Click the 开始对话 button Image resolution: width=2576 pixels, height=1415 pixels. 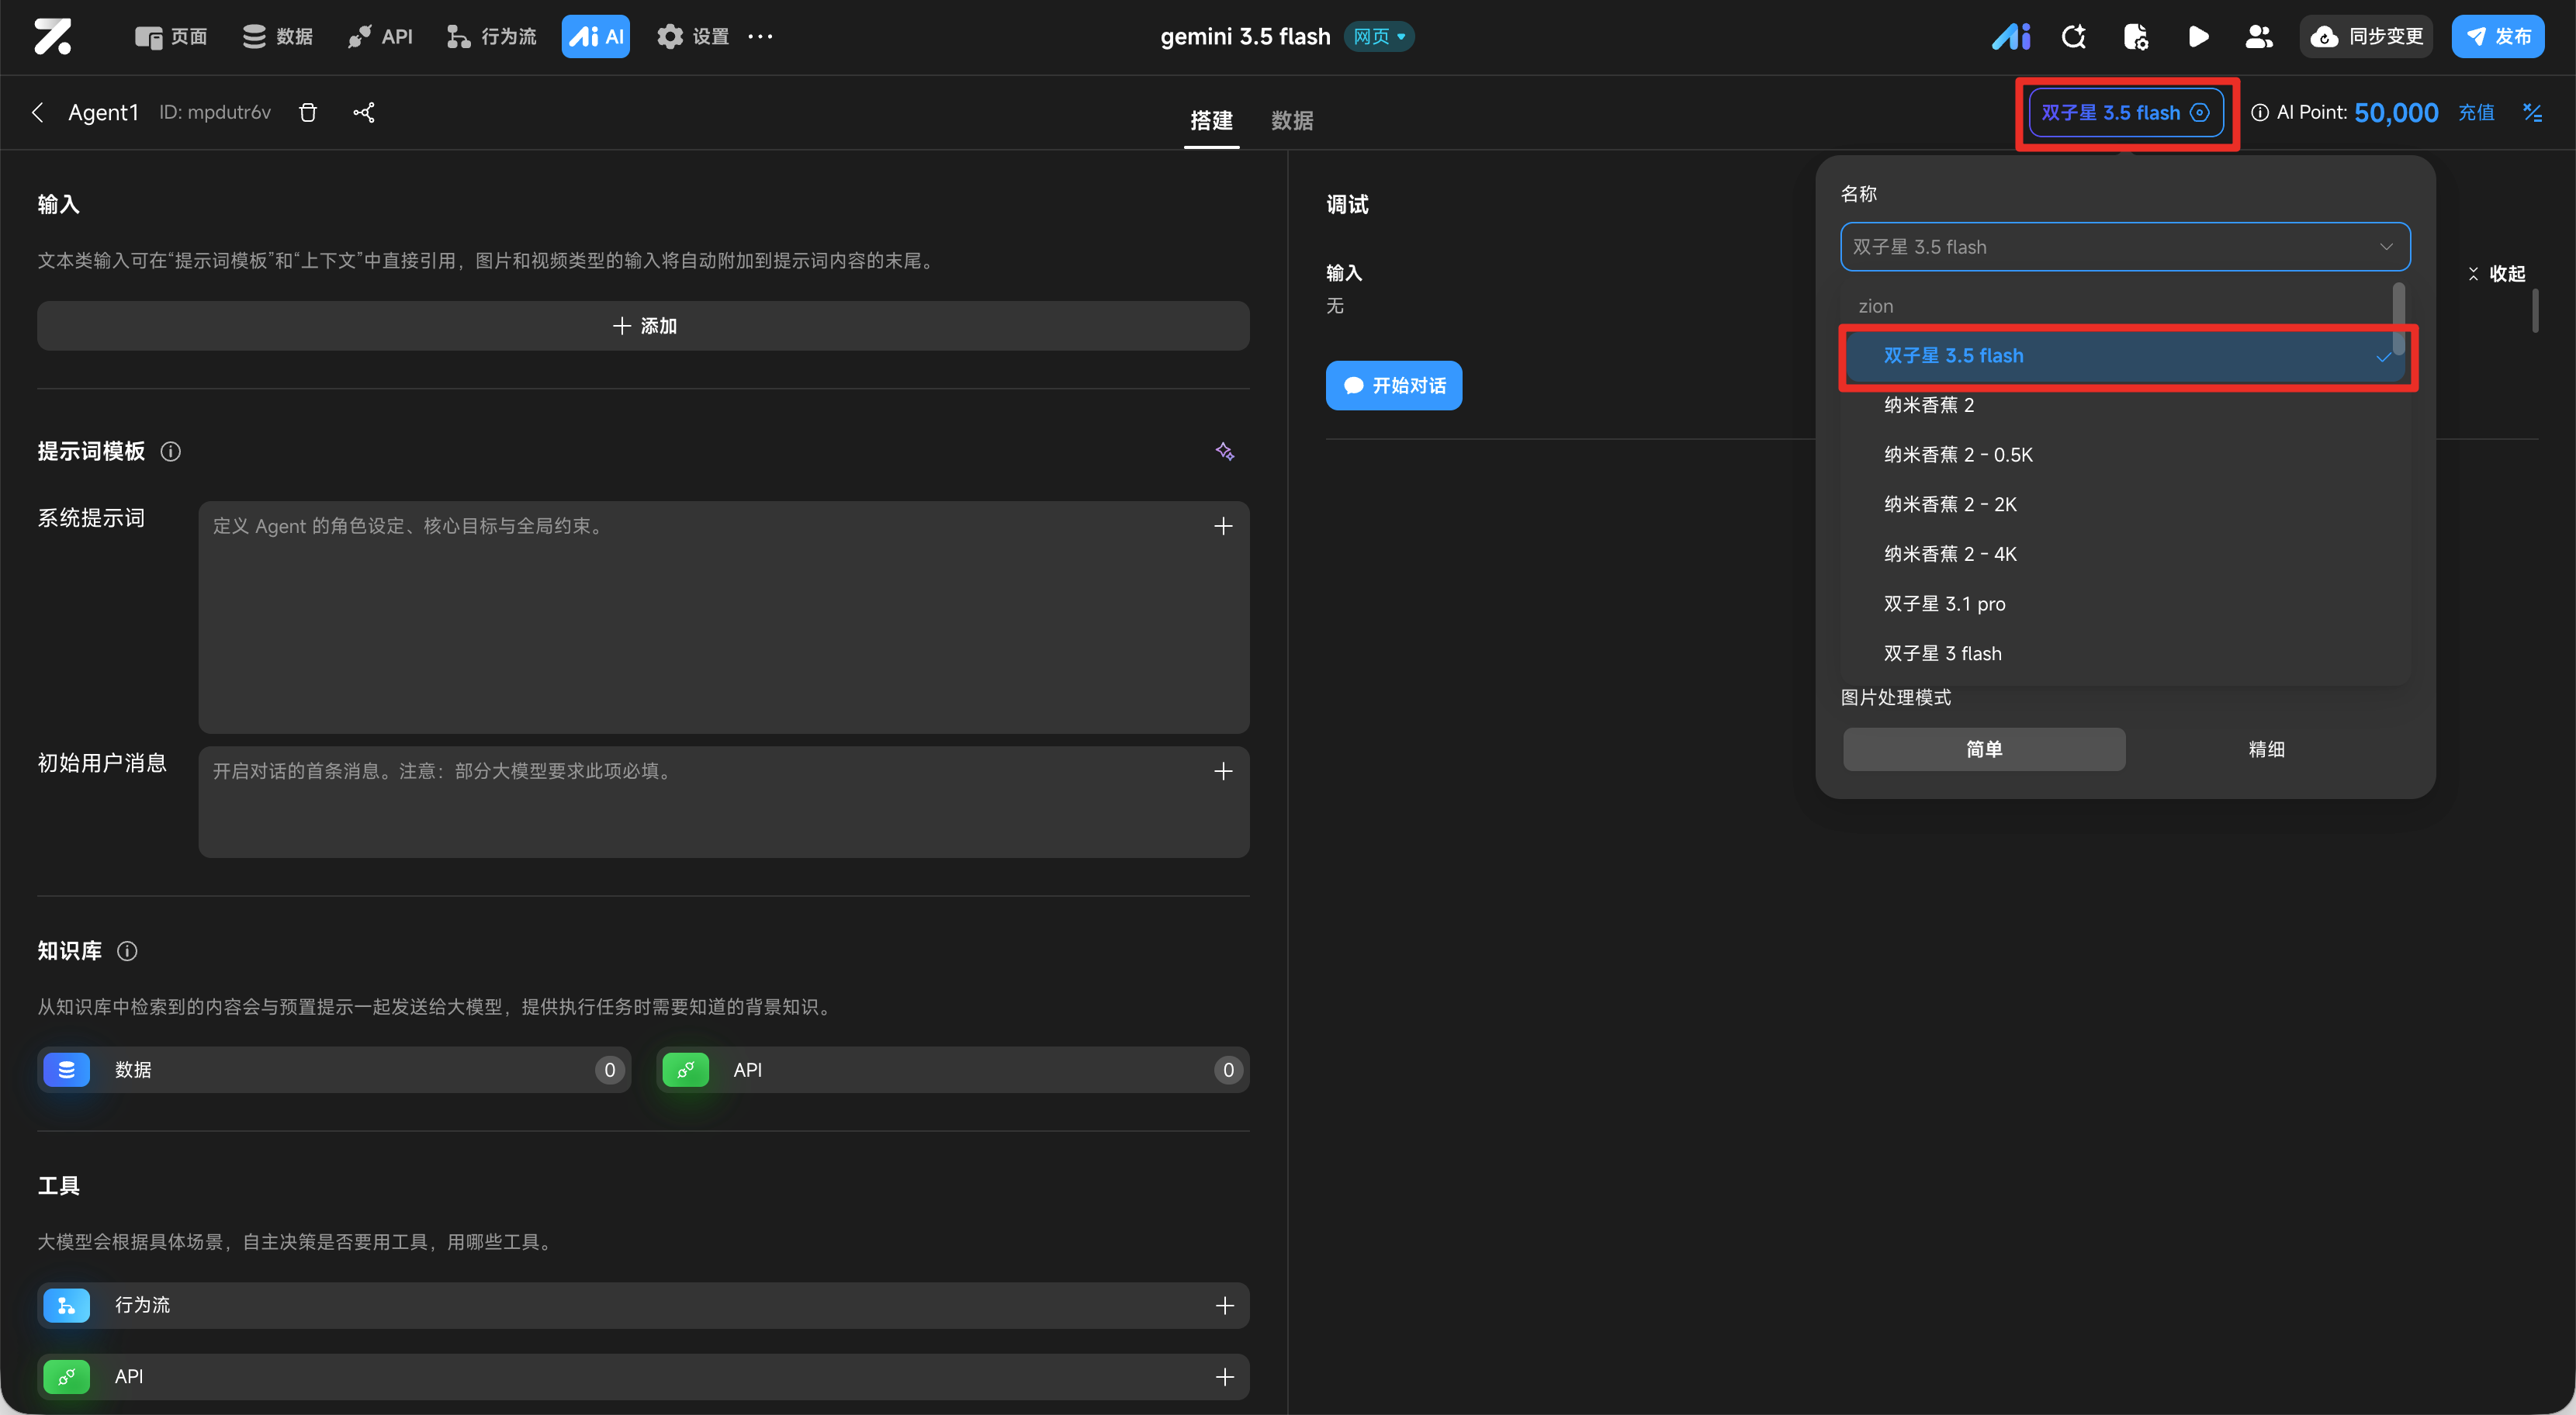pyautogui.click(x=1394, y=386)
